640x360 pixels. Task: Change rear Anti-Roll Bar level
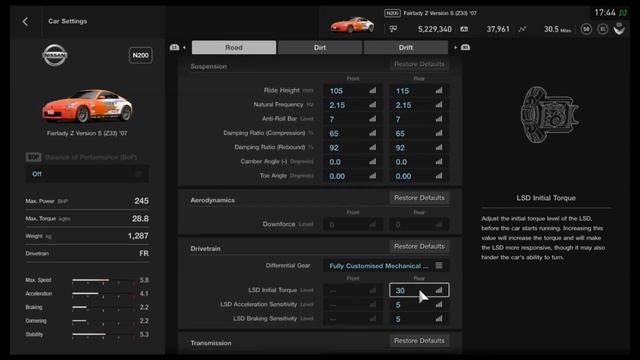(x=419, y=119)
